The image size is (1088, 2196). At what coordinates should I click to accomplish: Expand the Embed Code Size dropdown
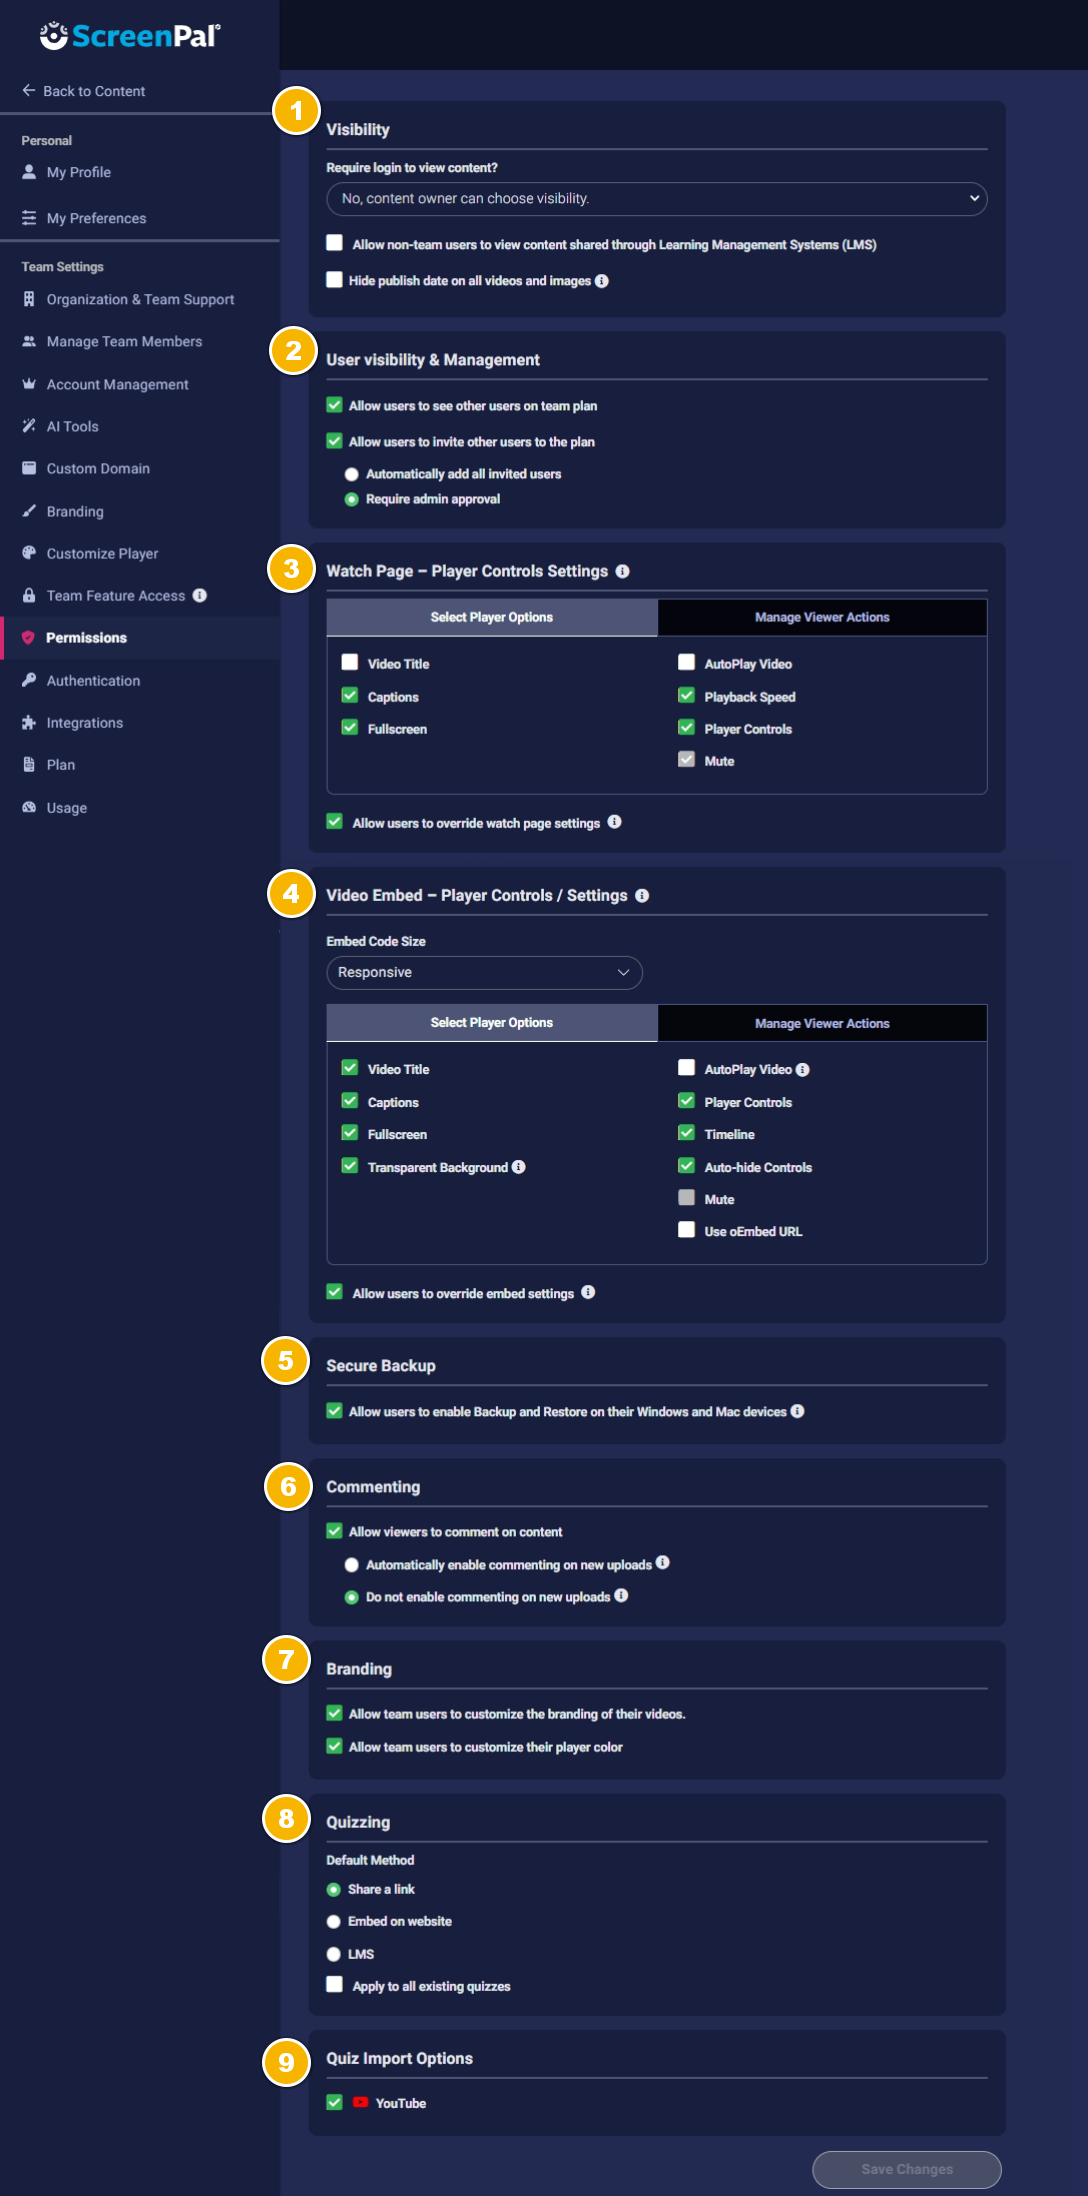tap(484, 972)
